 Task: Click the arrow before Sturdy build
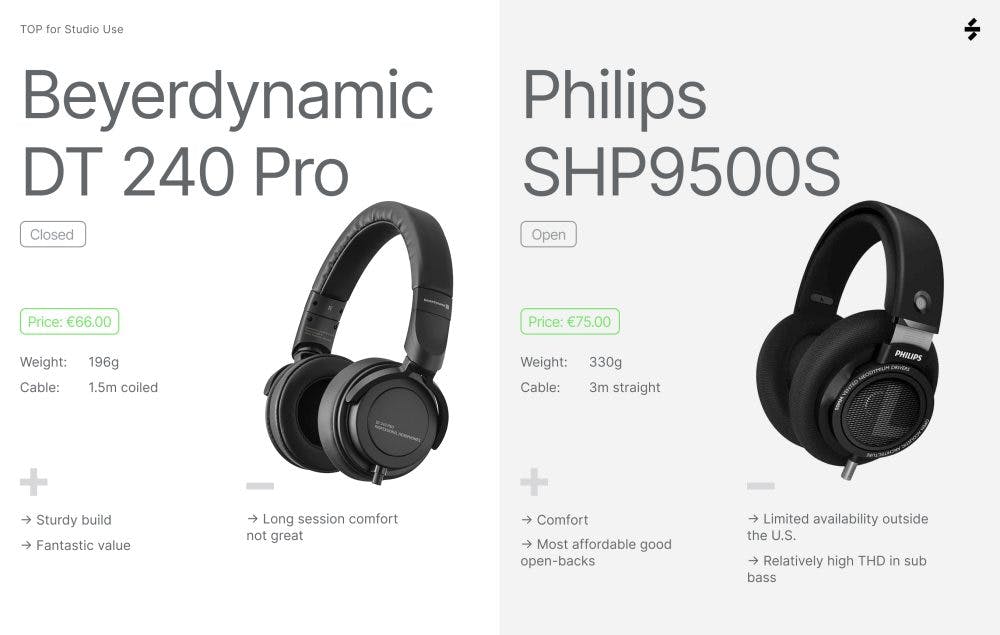pyautogui.click(x=26, y=520)
